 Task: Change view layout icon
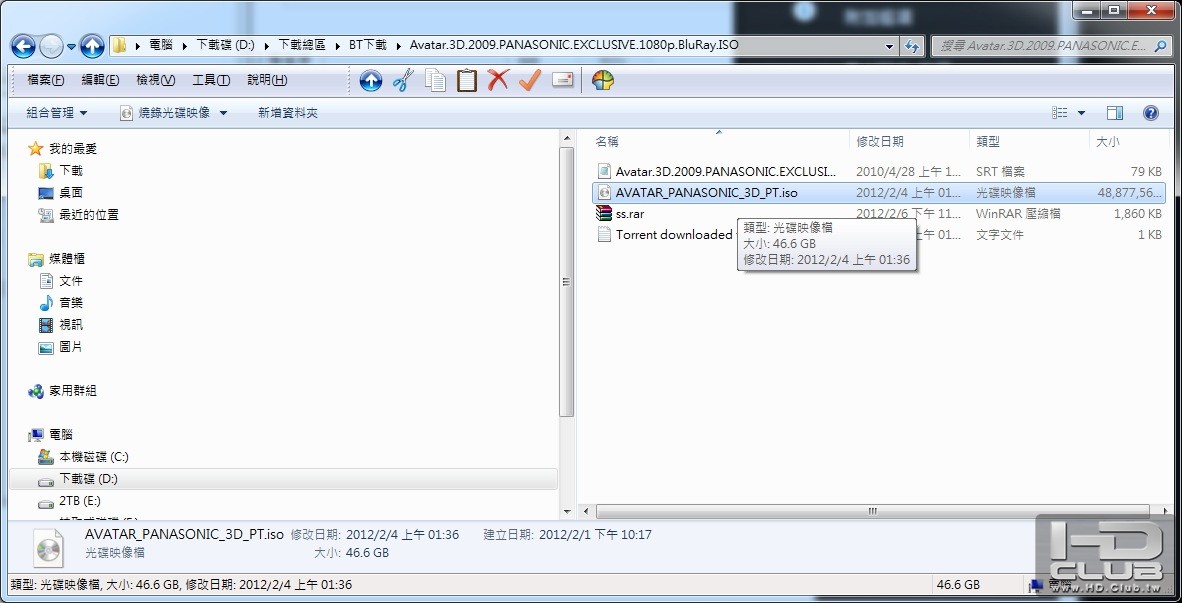[1059, 113]
